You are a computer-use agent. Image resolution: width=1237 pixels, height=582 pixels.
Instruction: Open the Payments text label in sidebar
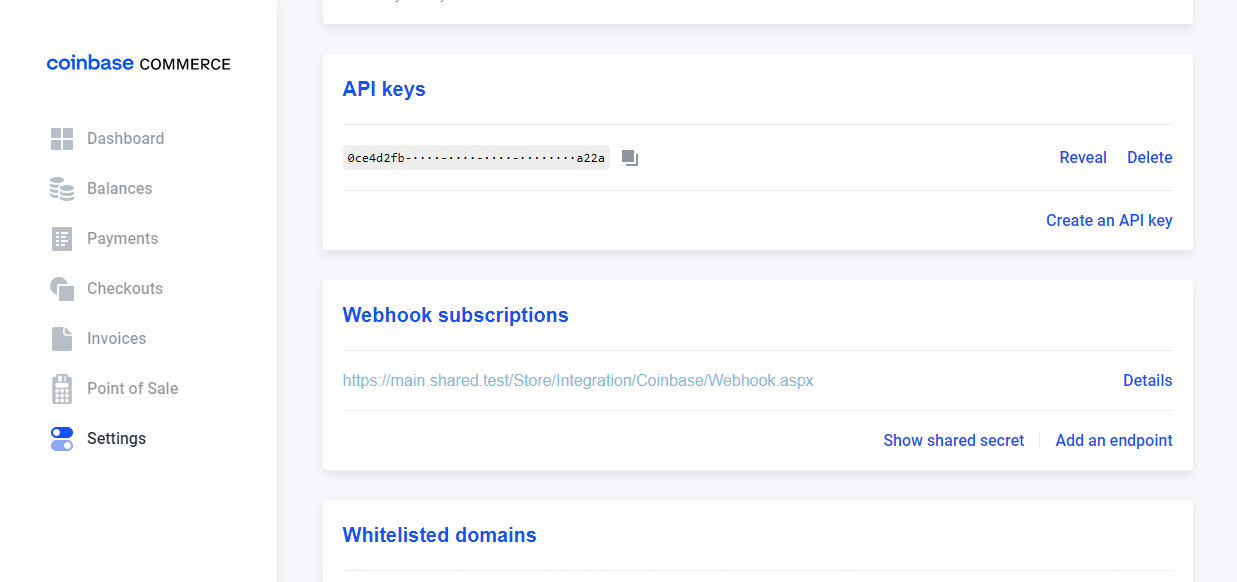pos(122,239)
